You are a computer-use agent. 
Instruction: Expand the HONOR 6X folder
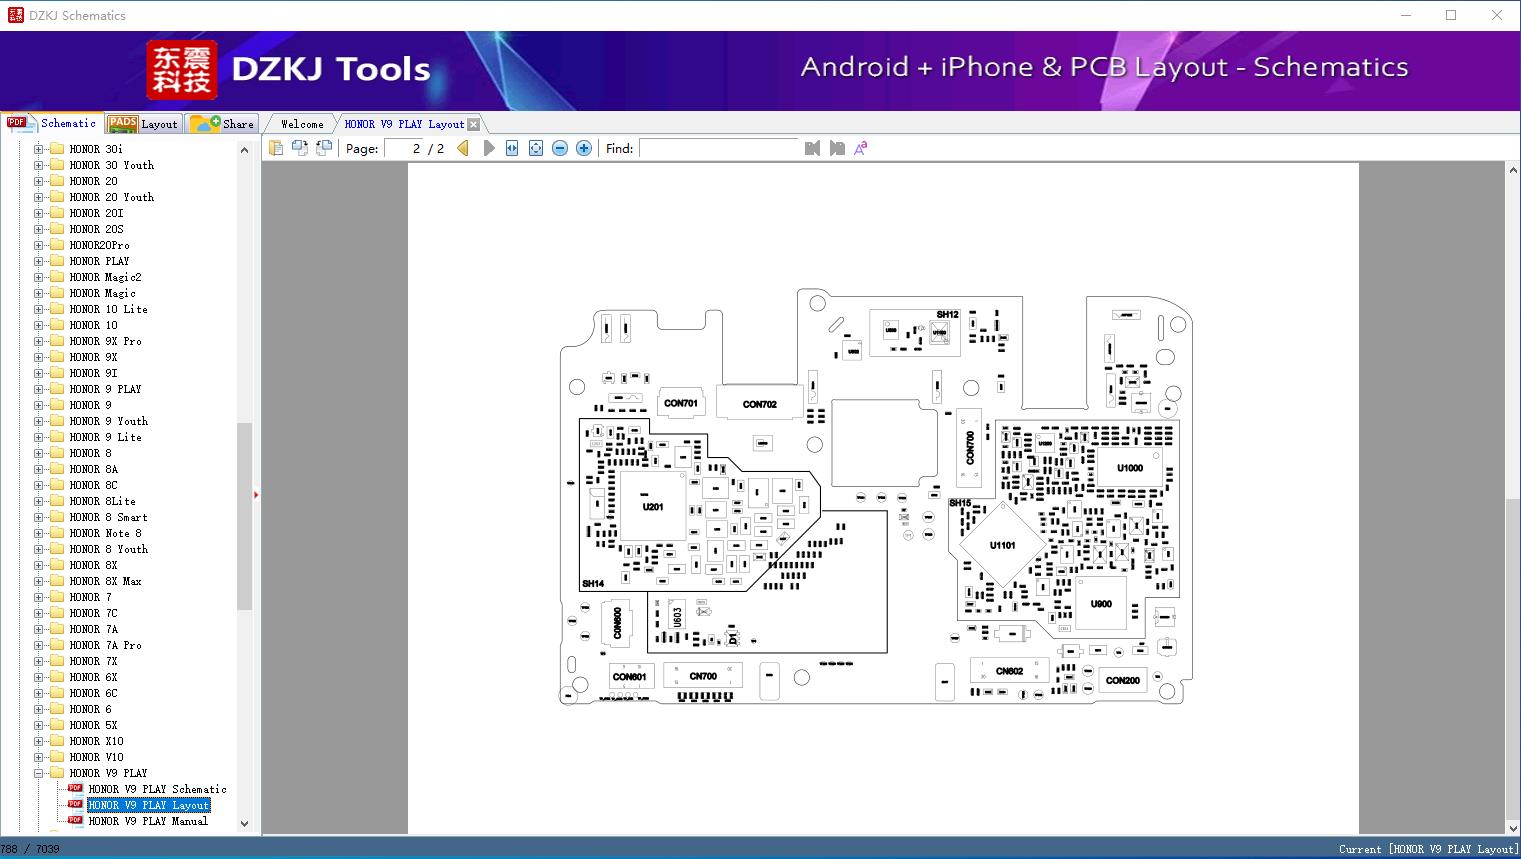coord(39,677)
